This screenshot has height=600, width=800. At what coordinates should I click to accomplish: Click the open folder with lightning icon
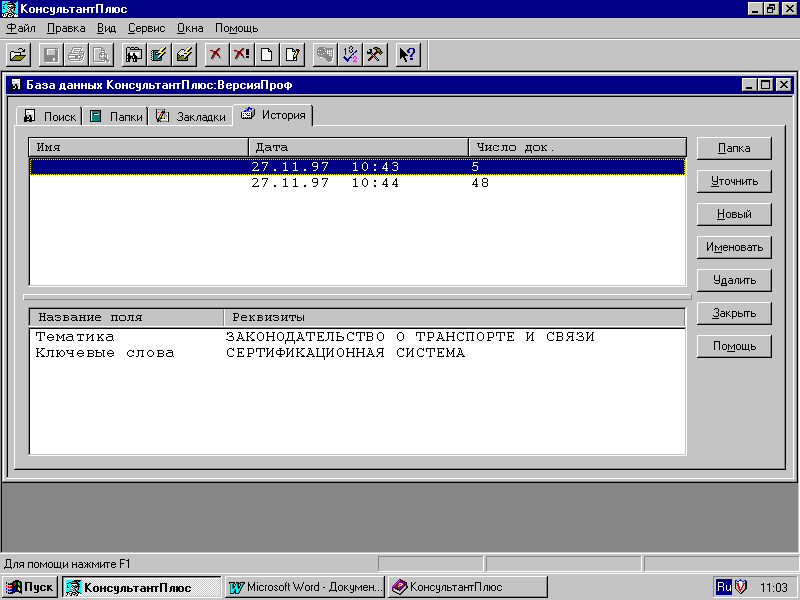point(184,54)
